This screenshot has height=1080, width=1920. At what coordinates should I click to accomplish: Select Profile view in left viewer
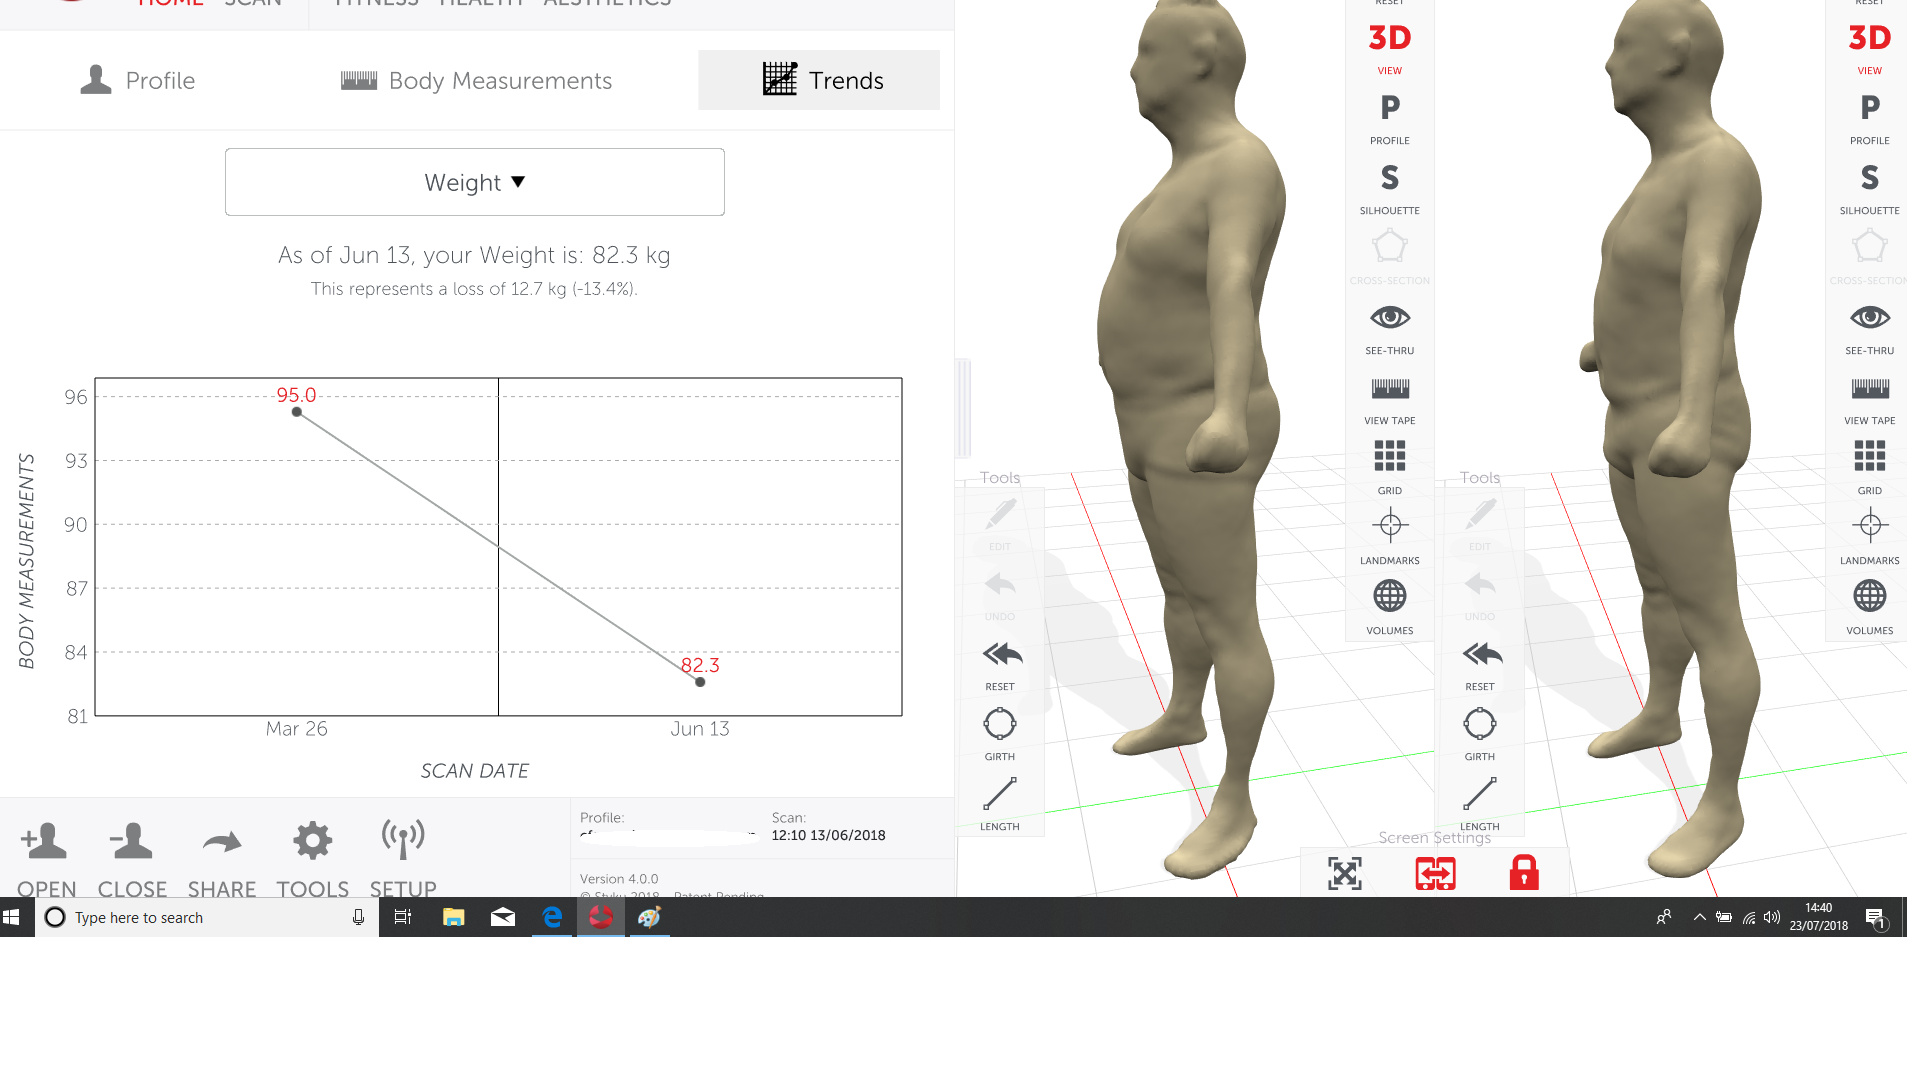tap(1390, 118)
